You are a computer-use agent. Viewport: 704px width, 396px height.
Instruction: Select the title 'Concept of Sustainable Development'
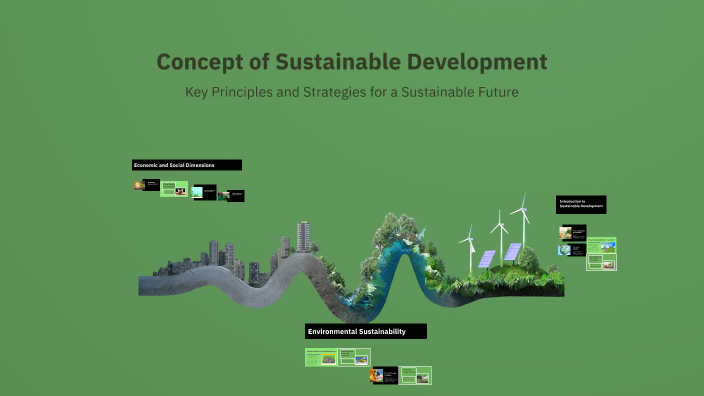(352, 62)
